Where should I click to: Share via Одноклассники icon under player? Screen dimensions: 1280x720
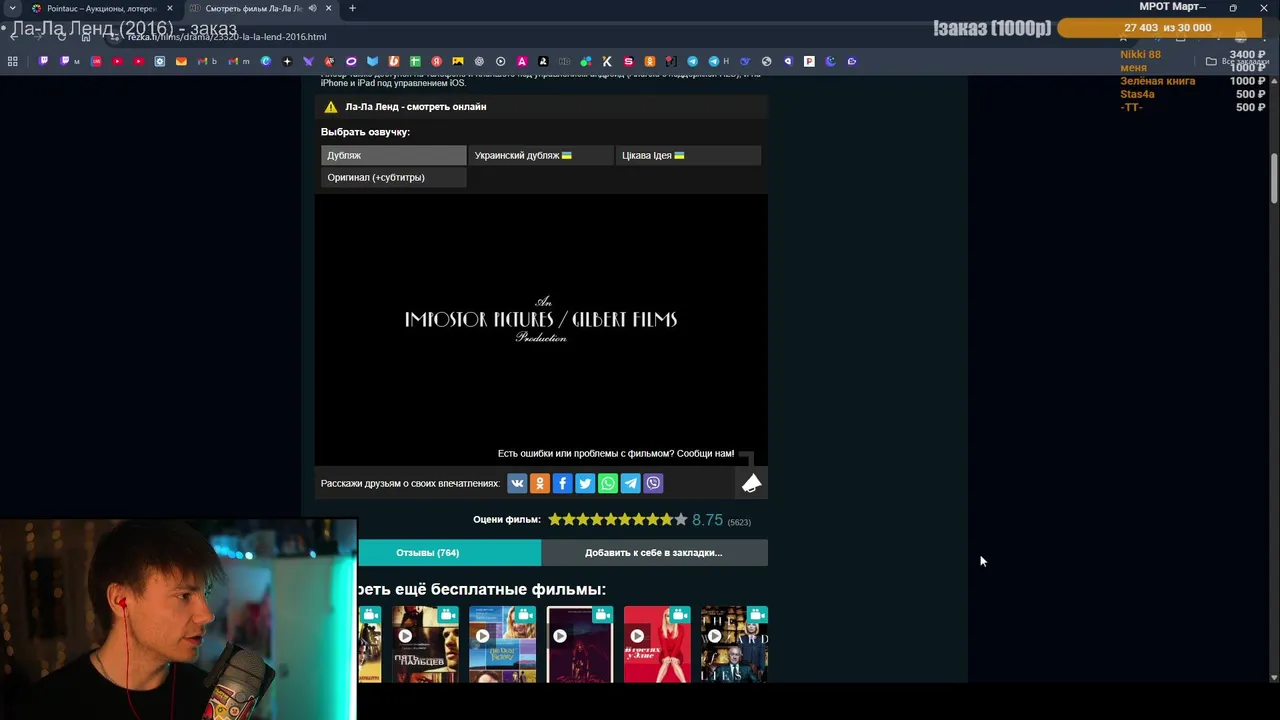click(540, 483)
